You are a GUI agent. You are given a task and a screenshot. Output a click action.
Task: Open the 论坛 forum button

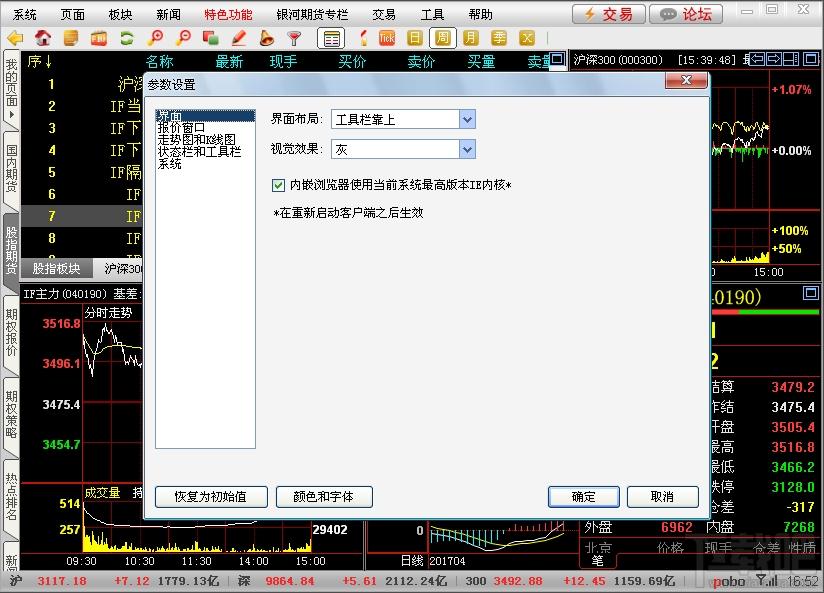coord(686,14)
